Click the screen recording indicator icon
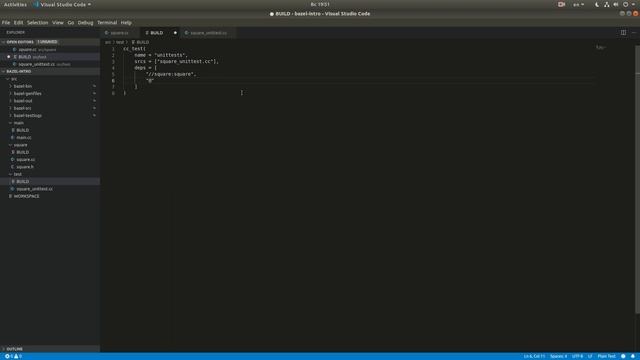640x360 pixels. point(561,4)
